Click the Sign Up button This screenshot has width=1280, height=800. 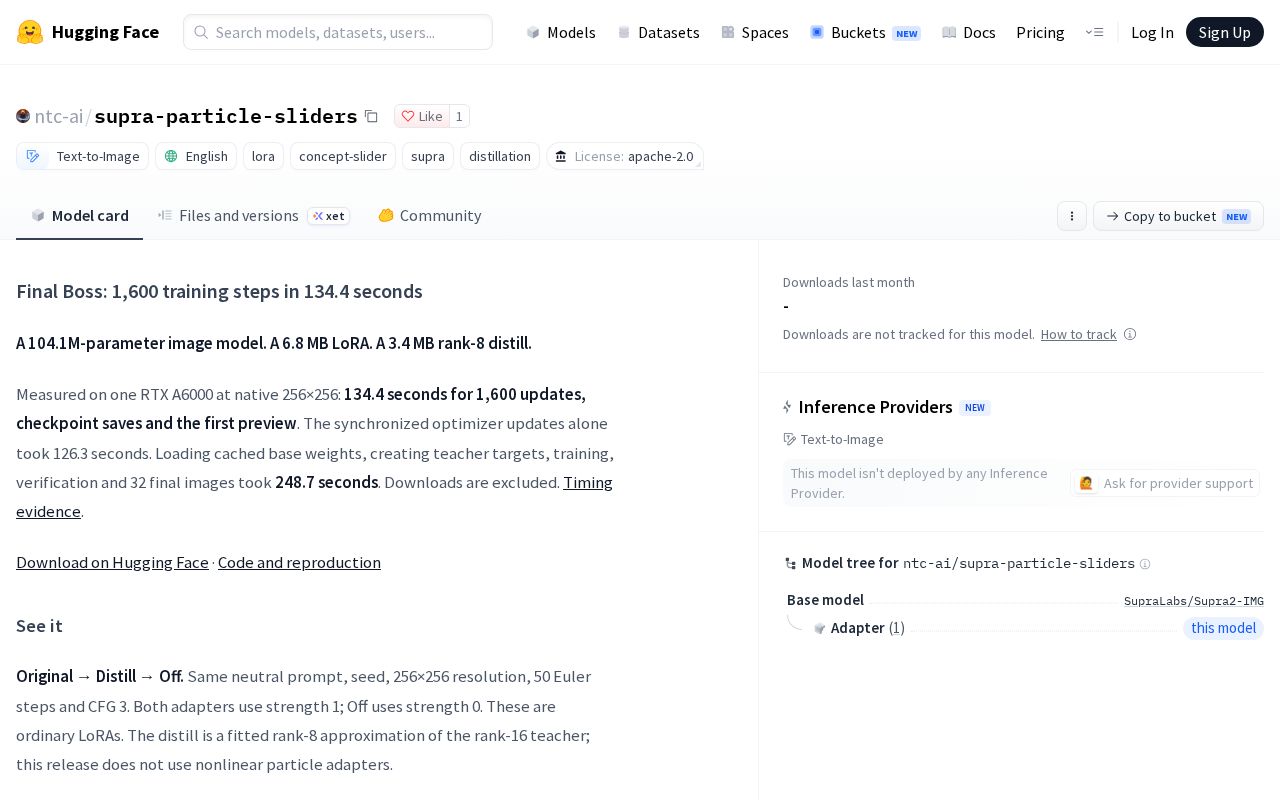click(x=1225, y=32)
